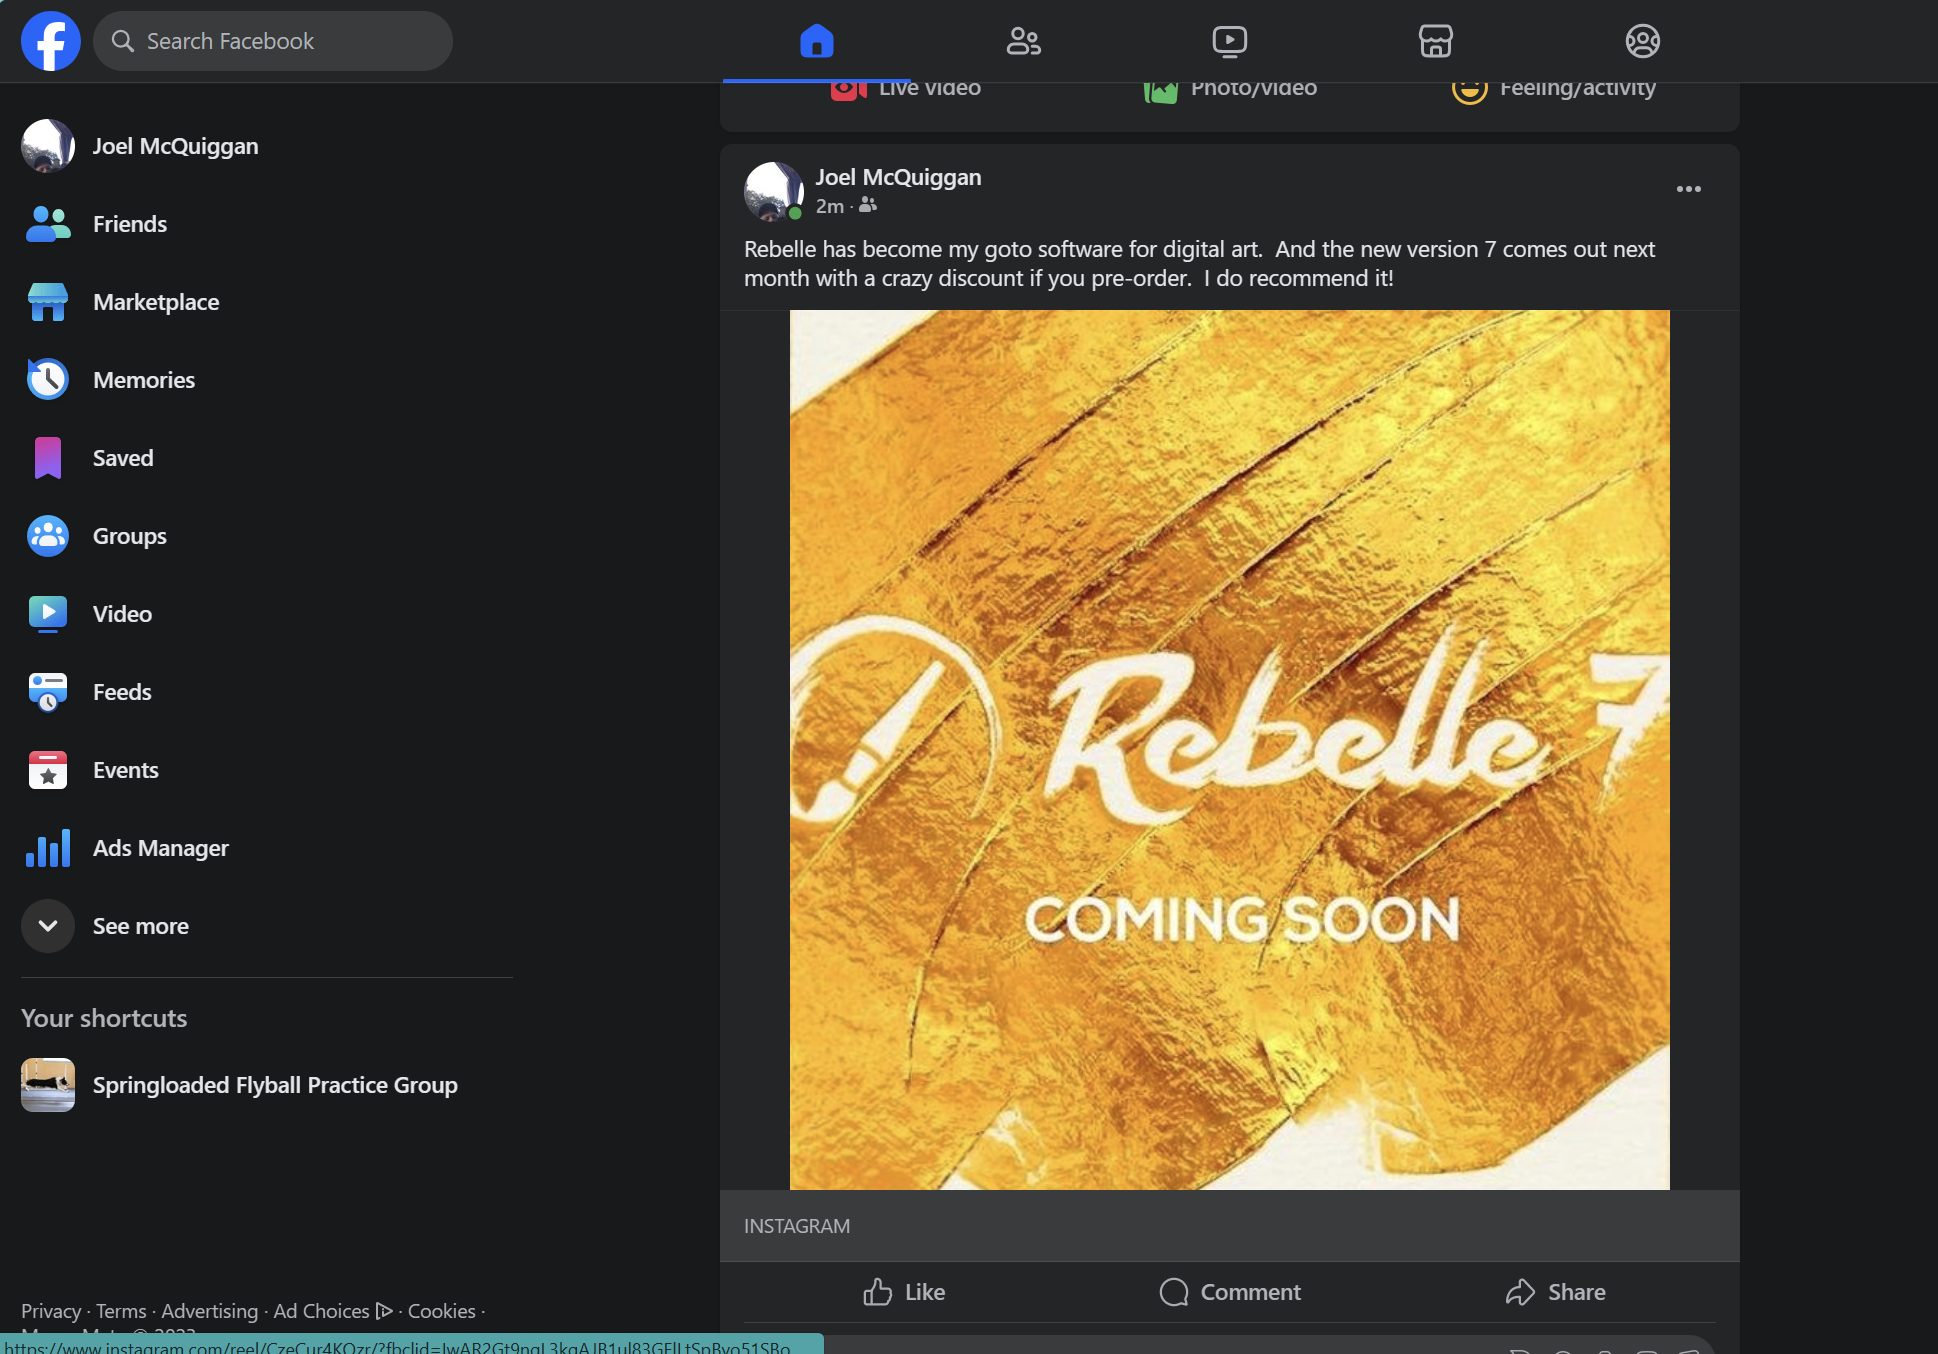
Task: Comment on the Rebelle post
Action: point(1230,1292)
